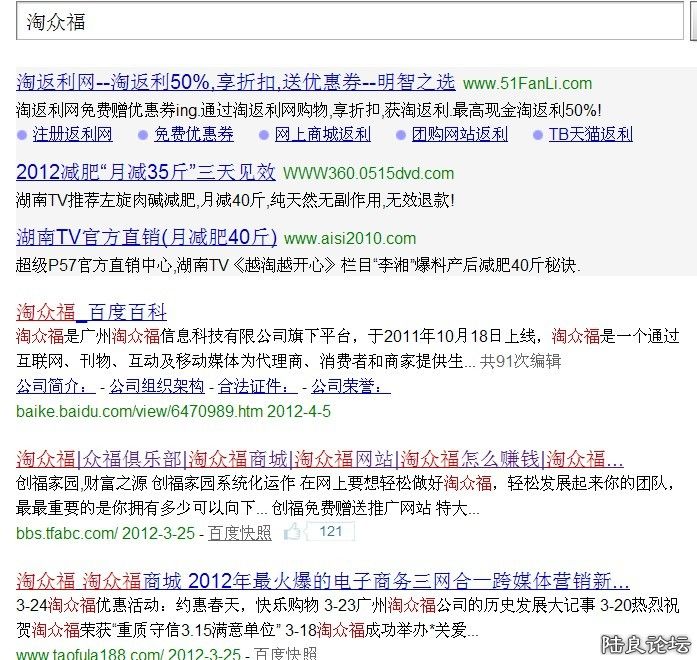Open the 免费优惠券 sublink

(194, 134)
